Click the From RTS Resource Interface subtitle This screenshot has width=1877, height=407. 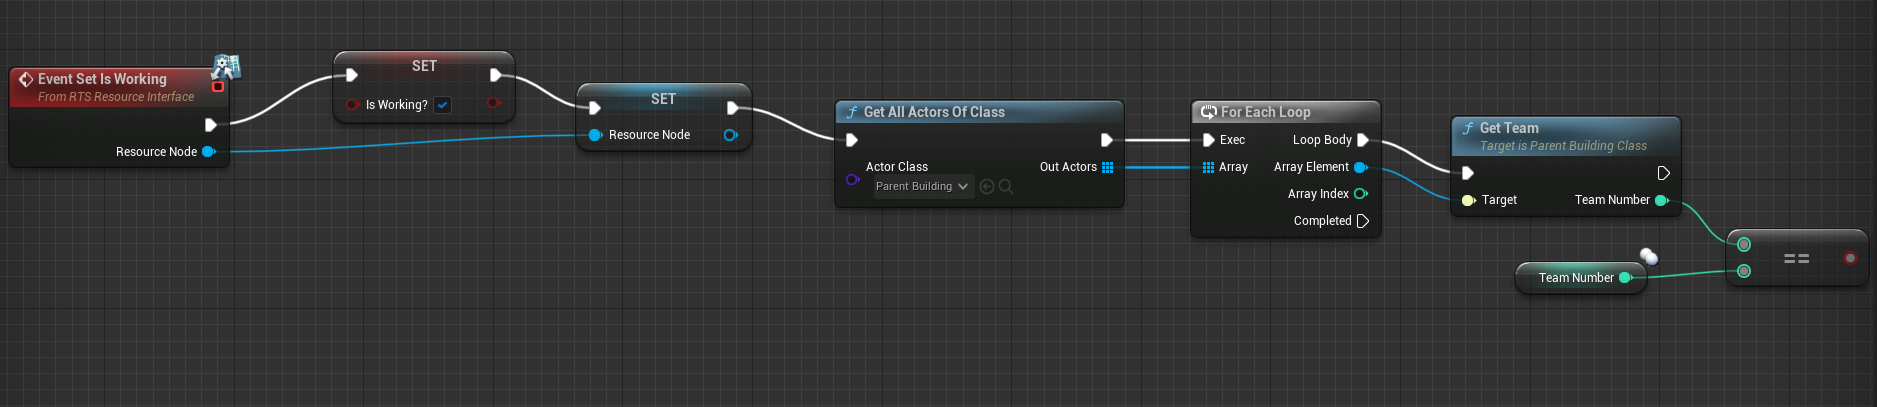pos(116,97)
